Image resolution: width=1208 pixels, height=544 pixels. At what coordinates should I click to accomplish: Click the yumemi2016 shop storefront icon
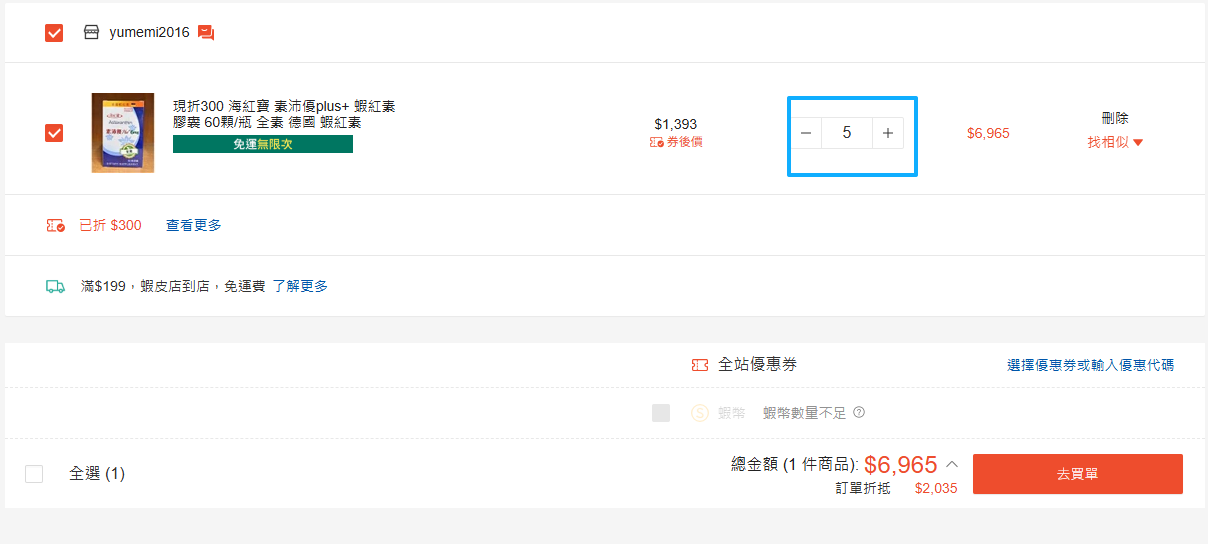(91, 32)
